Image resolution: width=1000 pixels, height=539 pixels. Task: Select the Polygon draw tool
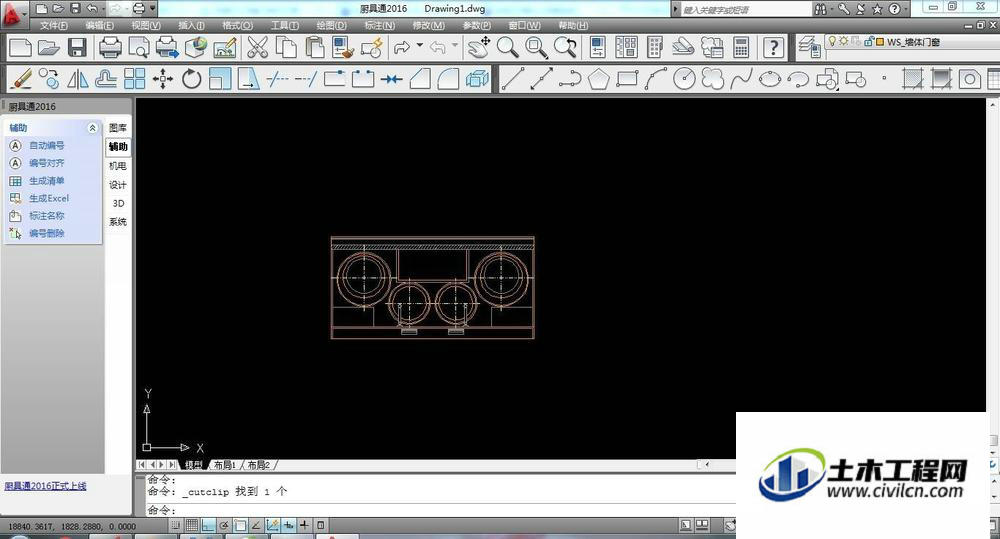point(598,79)
